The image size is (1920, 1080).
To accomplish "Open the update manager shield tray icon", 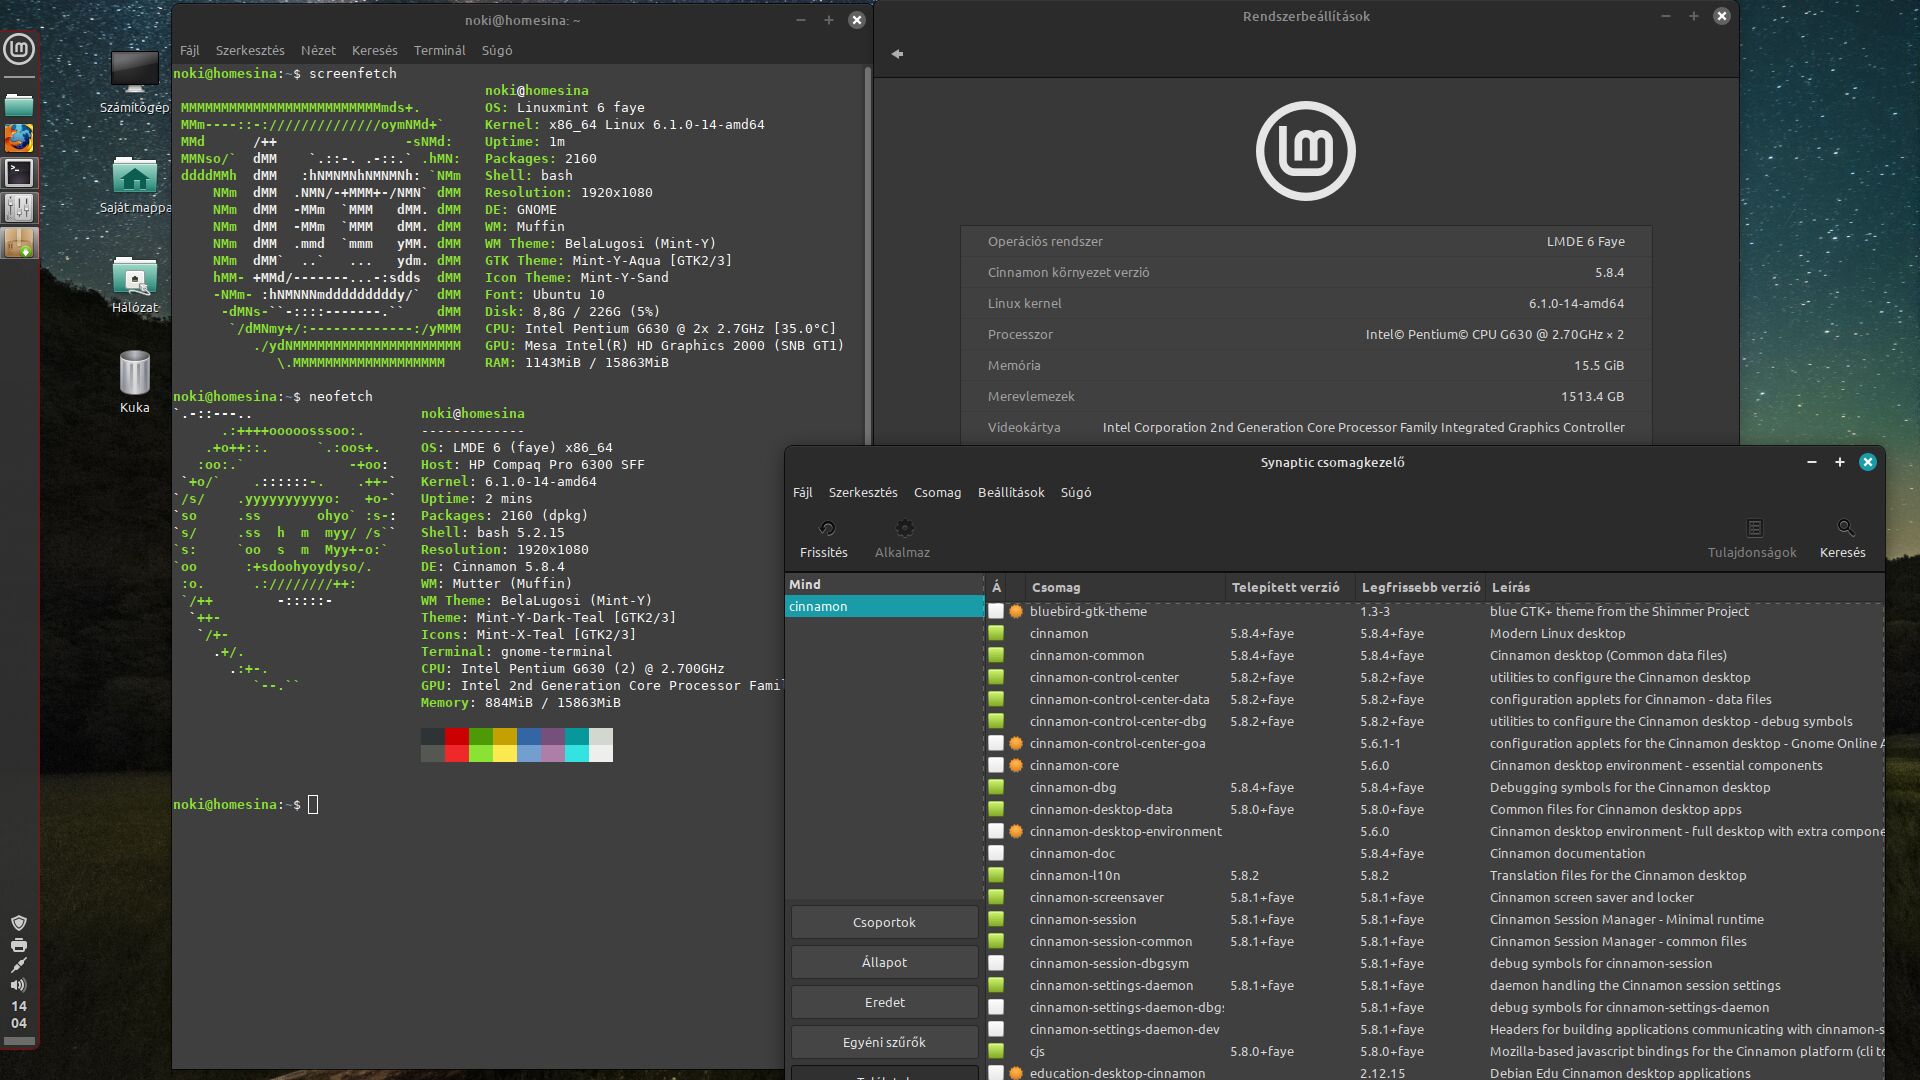I will click(19, 923).
